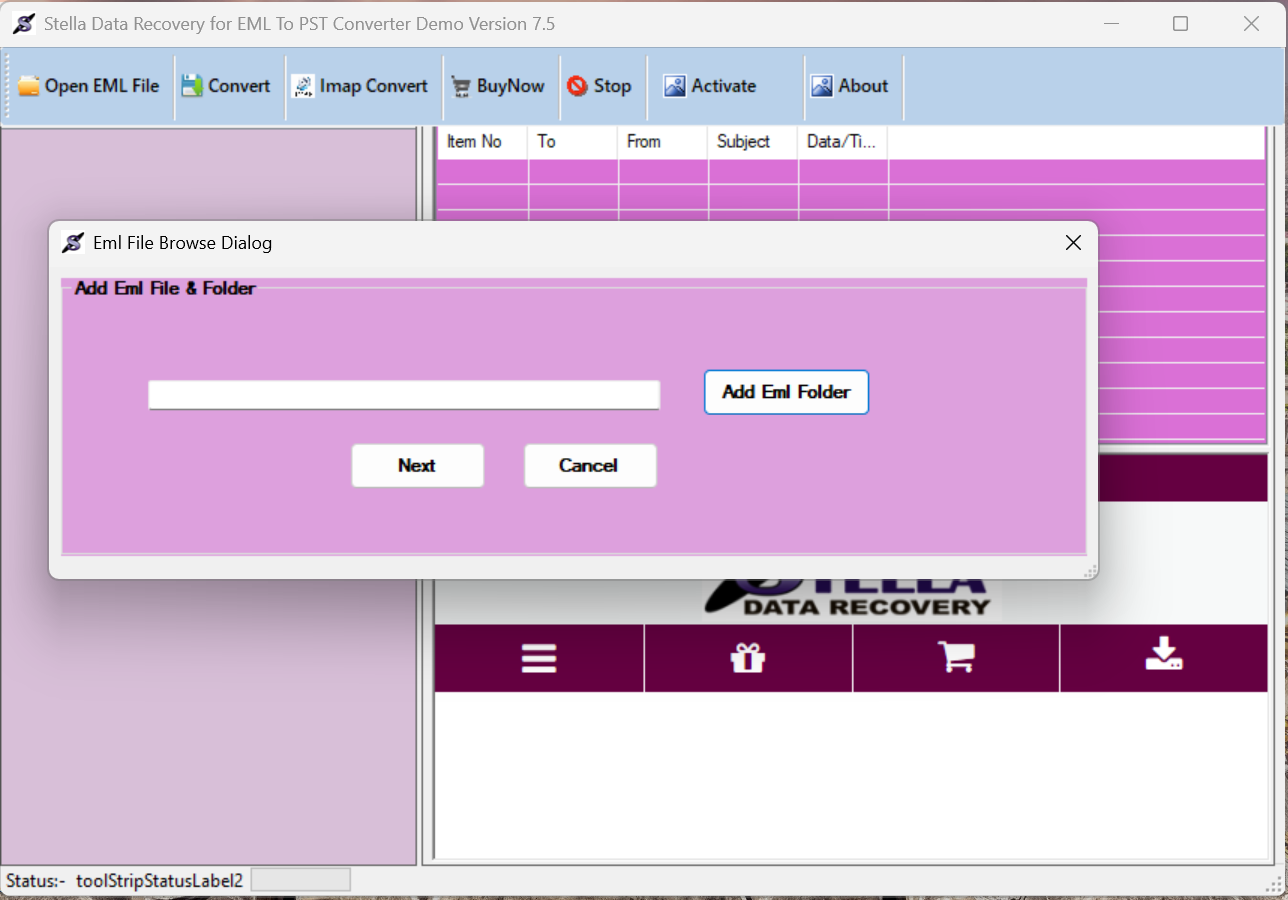Focus the Eml folder path input field
The height and width of the screenshot is (900, 1288).
click(x=404, y=394)
